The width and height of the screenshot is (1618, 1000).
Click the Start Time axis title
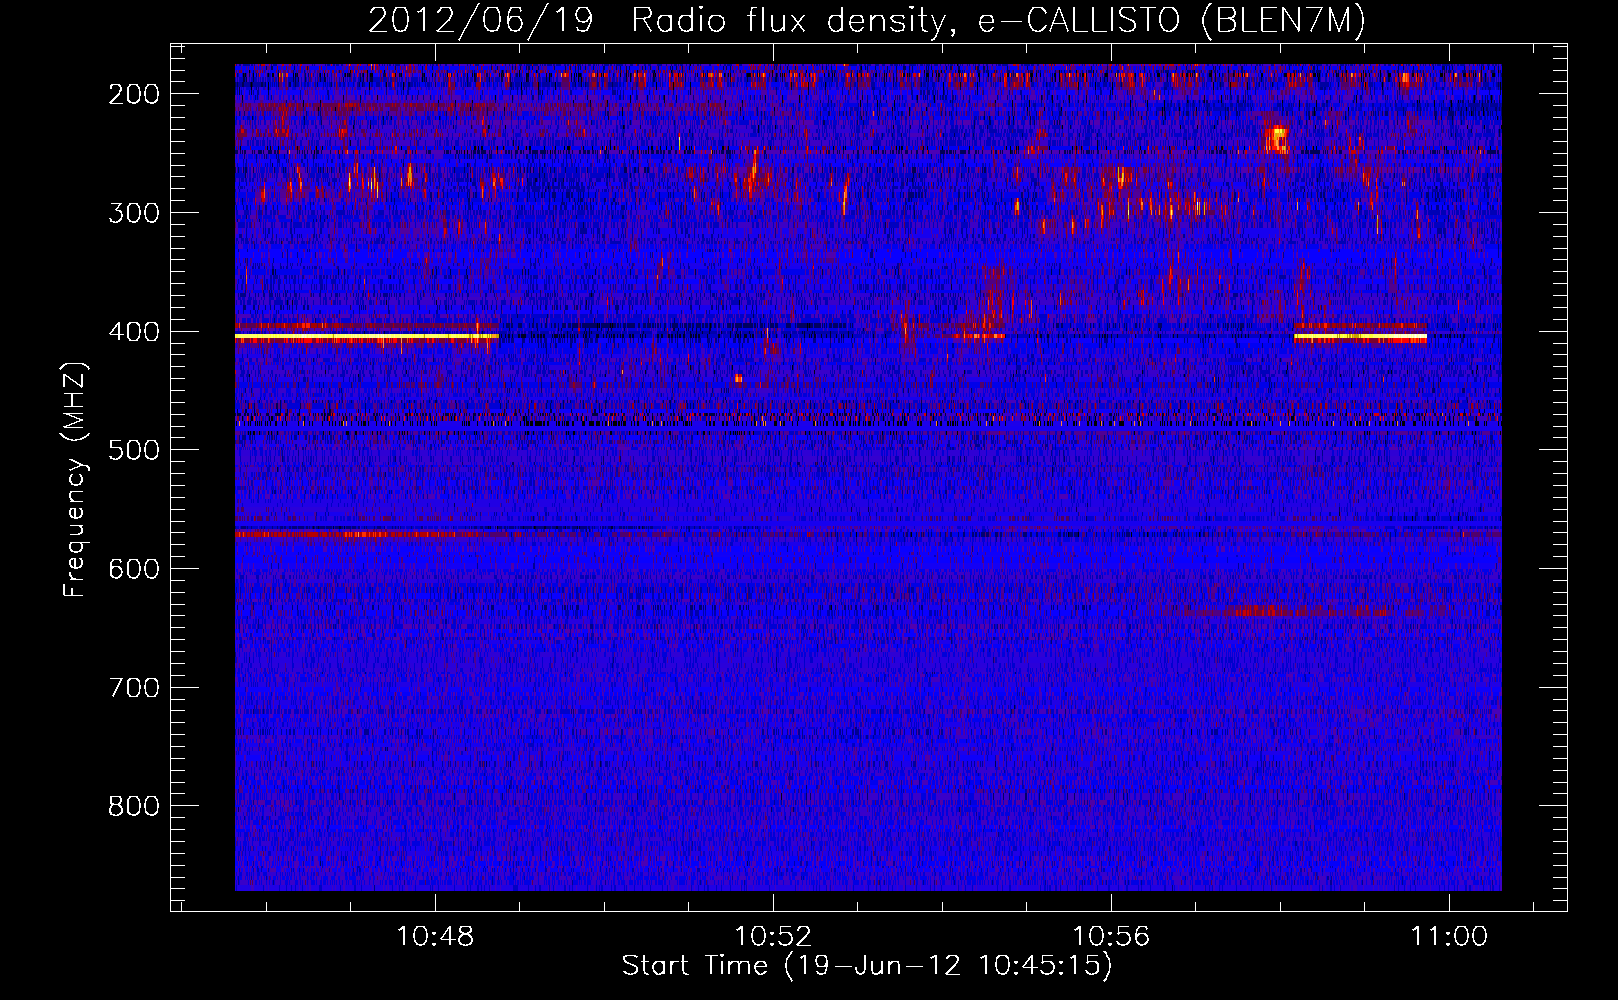[x=866, y=966]
